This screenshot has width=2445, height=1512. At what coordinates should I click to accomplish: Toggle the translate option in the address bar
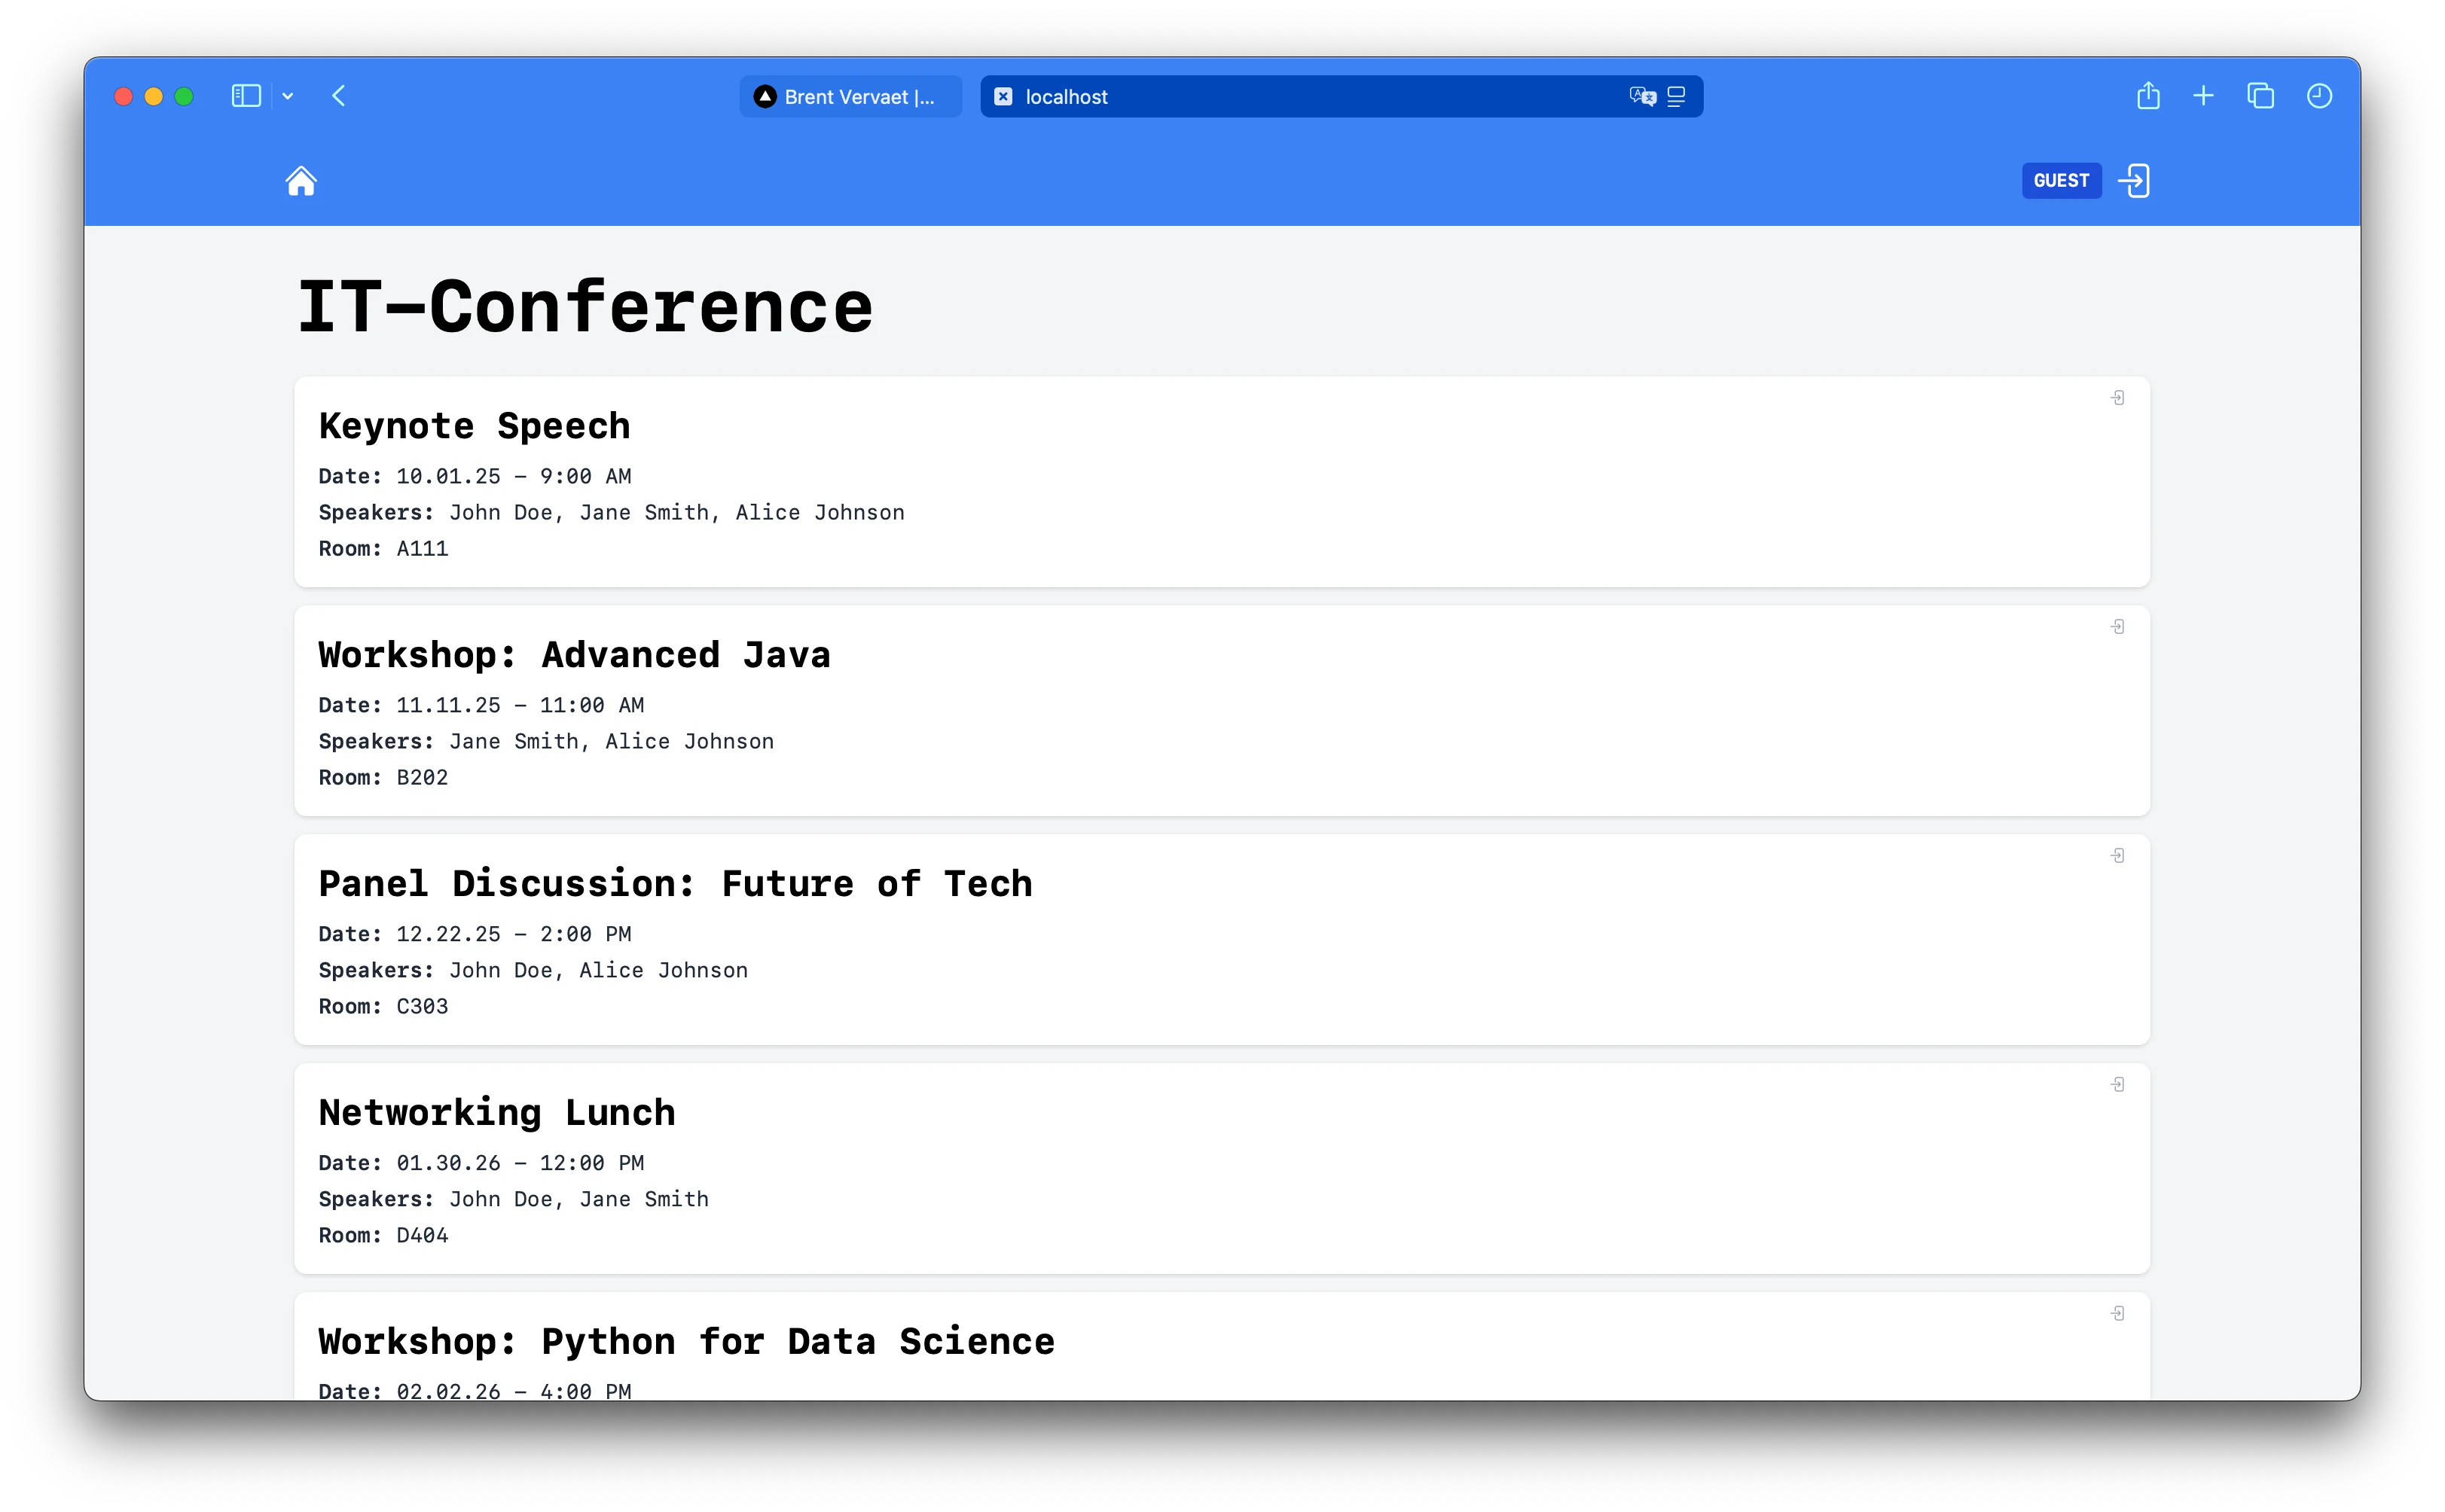click(1639, 96)
